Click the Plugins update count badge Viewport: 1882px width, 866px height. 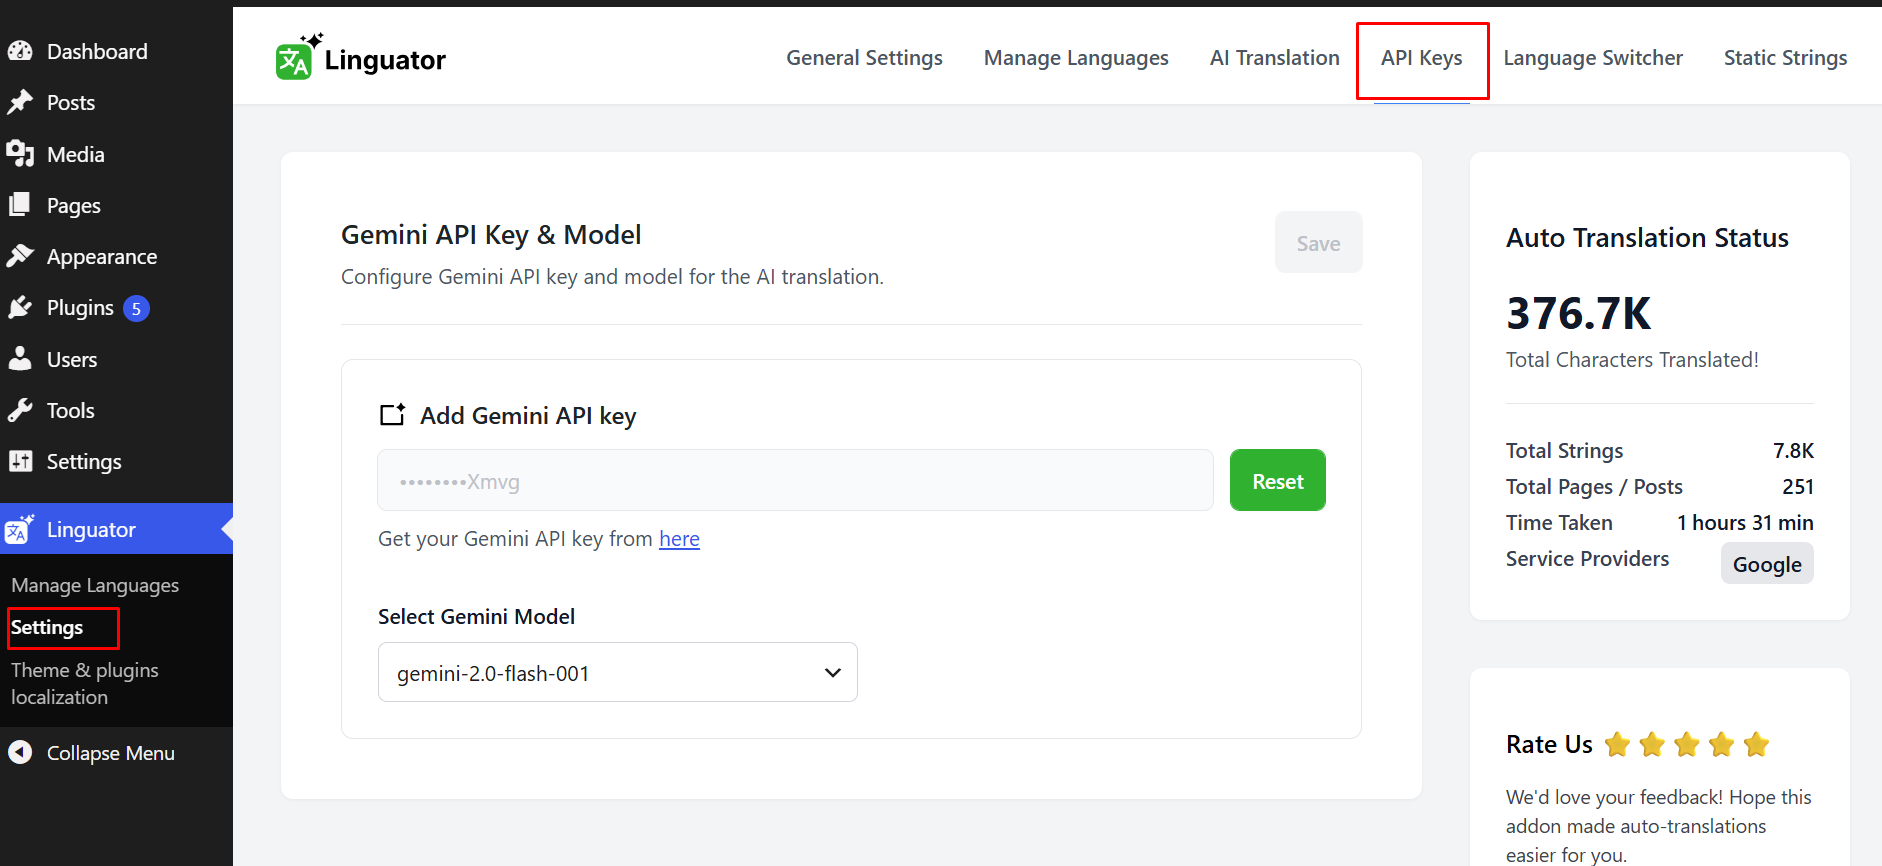[x=136, y=308]
